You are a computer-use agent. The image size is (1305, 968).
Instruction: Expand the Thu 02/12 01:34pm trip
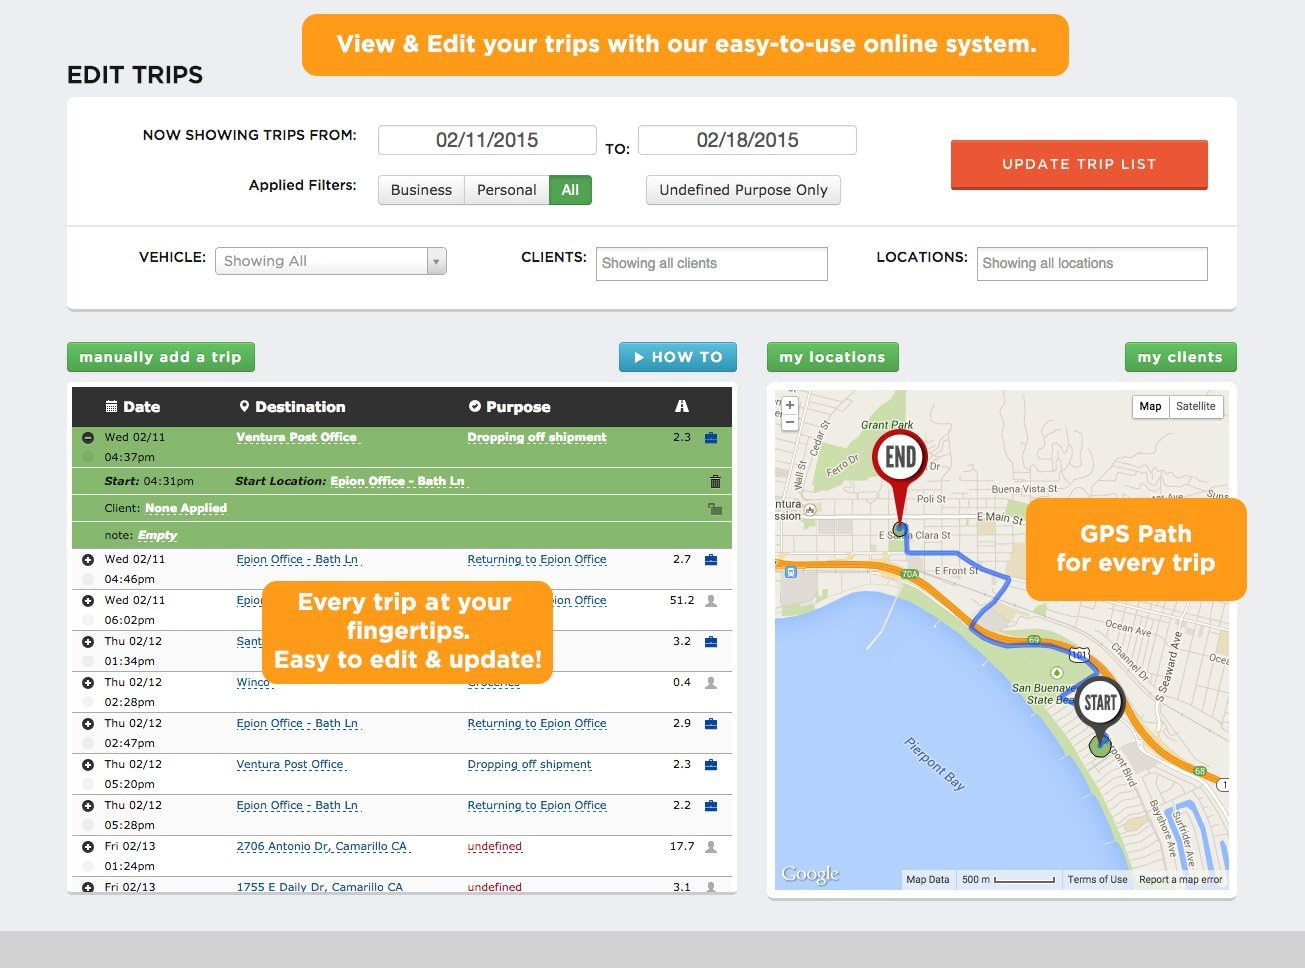tap(88, 641)
